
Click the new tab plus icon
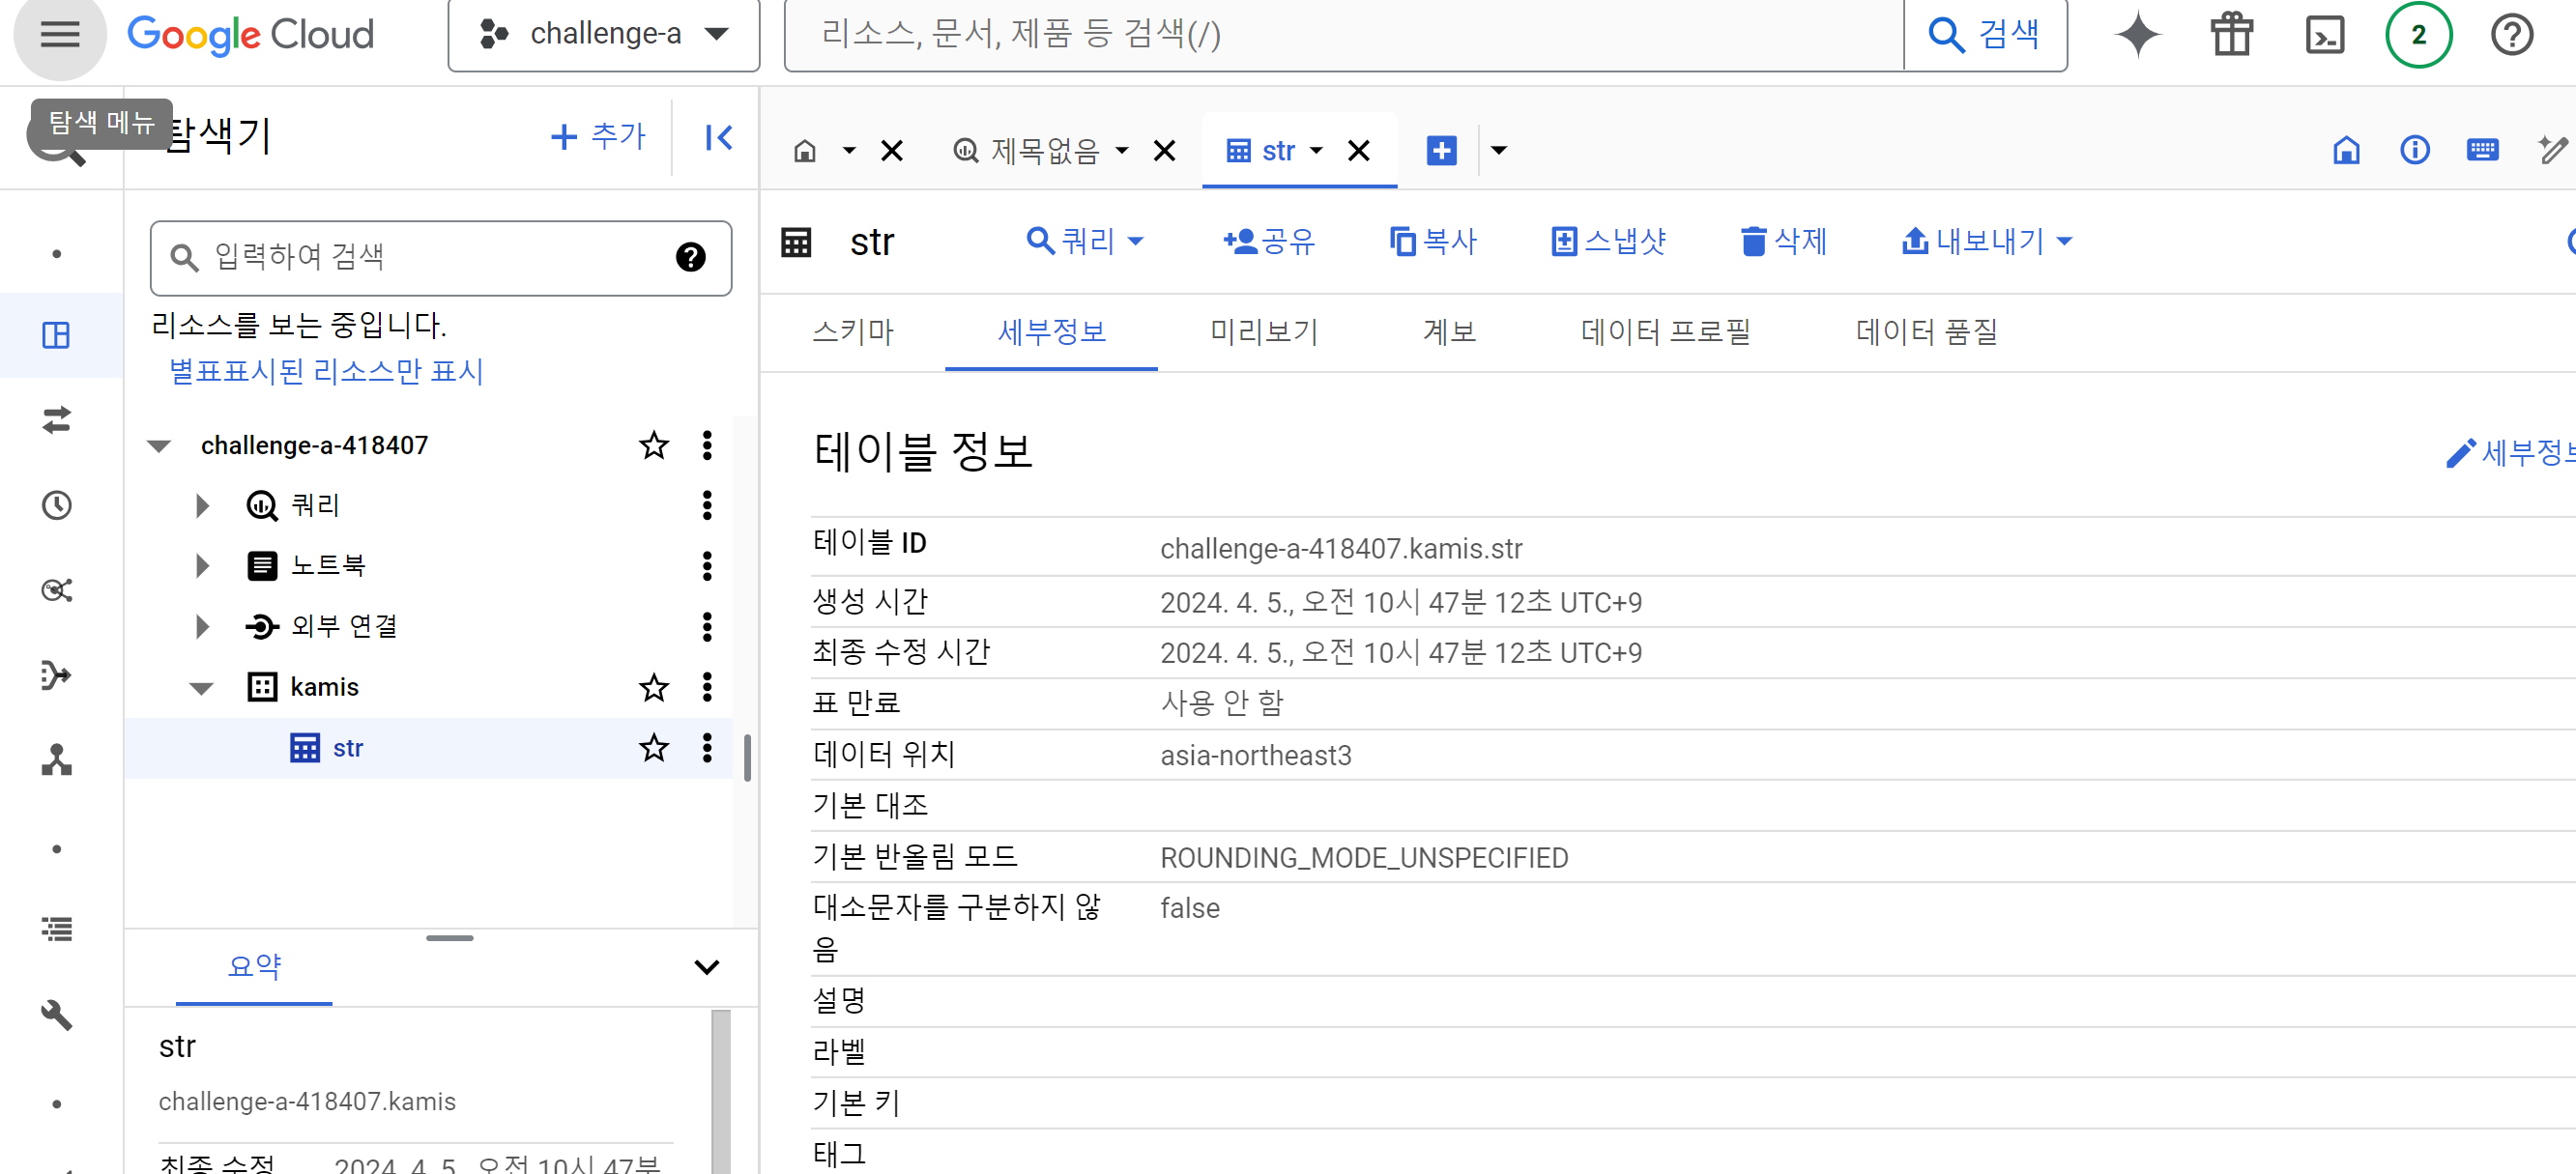[1441, 150]
